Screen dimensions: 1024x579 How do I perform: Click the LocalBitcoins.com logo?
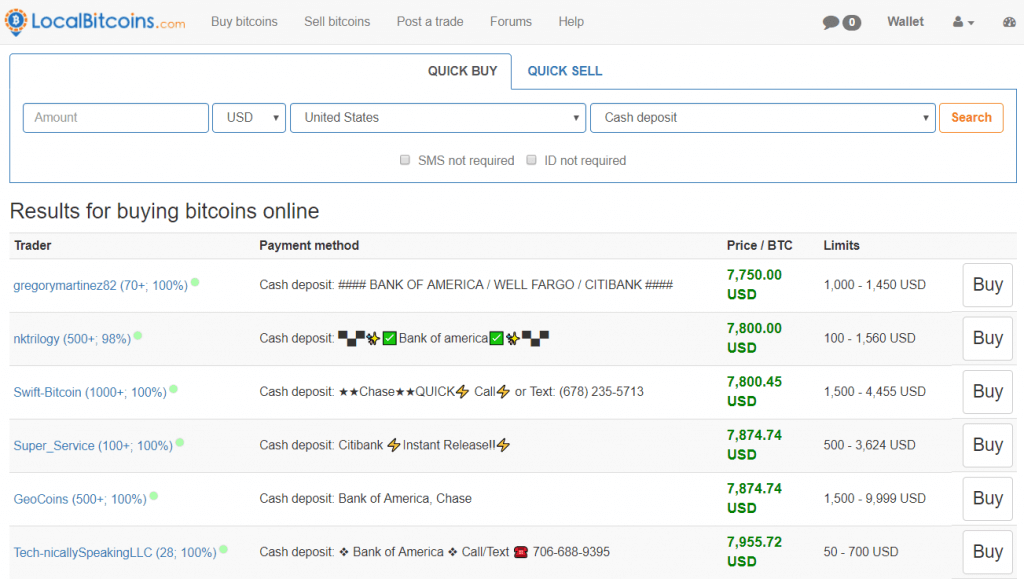[95, 22]
